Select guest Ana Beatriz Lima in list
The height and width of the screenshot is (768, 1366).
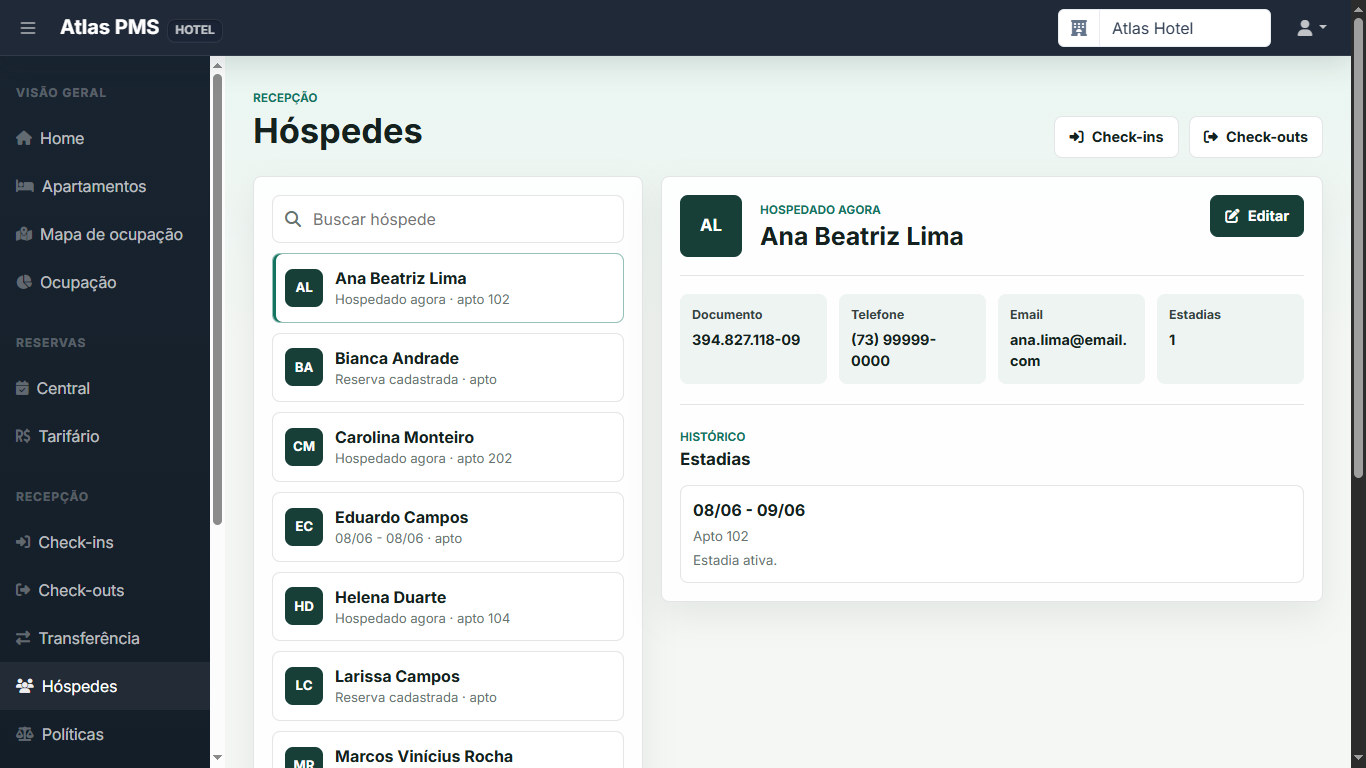pyautogui.click(x=448, y=288)
